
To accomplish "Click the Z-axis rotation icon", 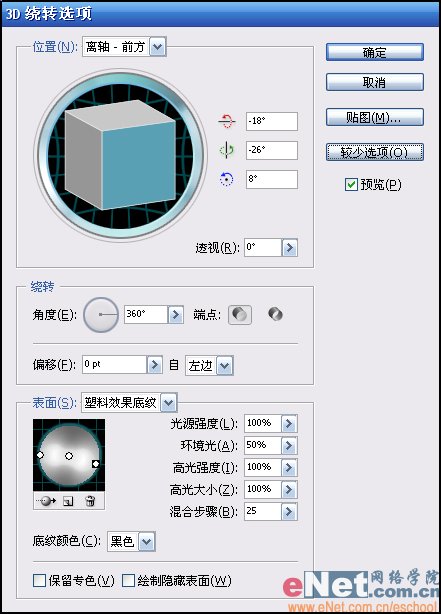I will pyautogui.click(x=226, y=179).
